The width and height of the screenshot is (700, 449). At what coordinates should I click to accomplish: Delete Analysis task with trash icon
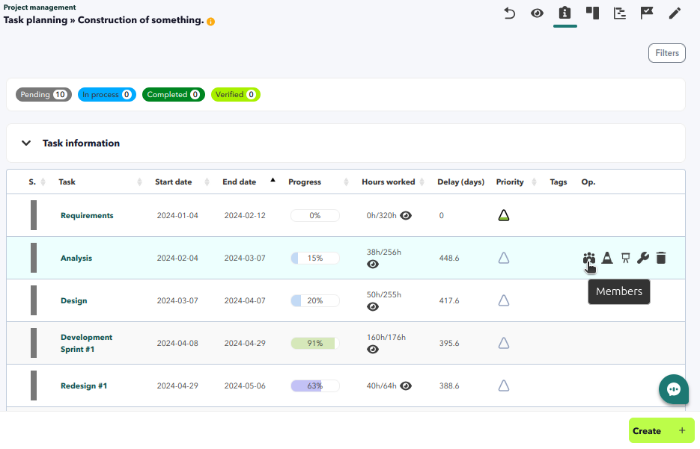[x=661, y=258]
